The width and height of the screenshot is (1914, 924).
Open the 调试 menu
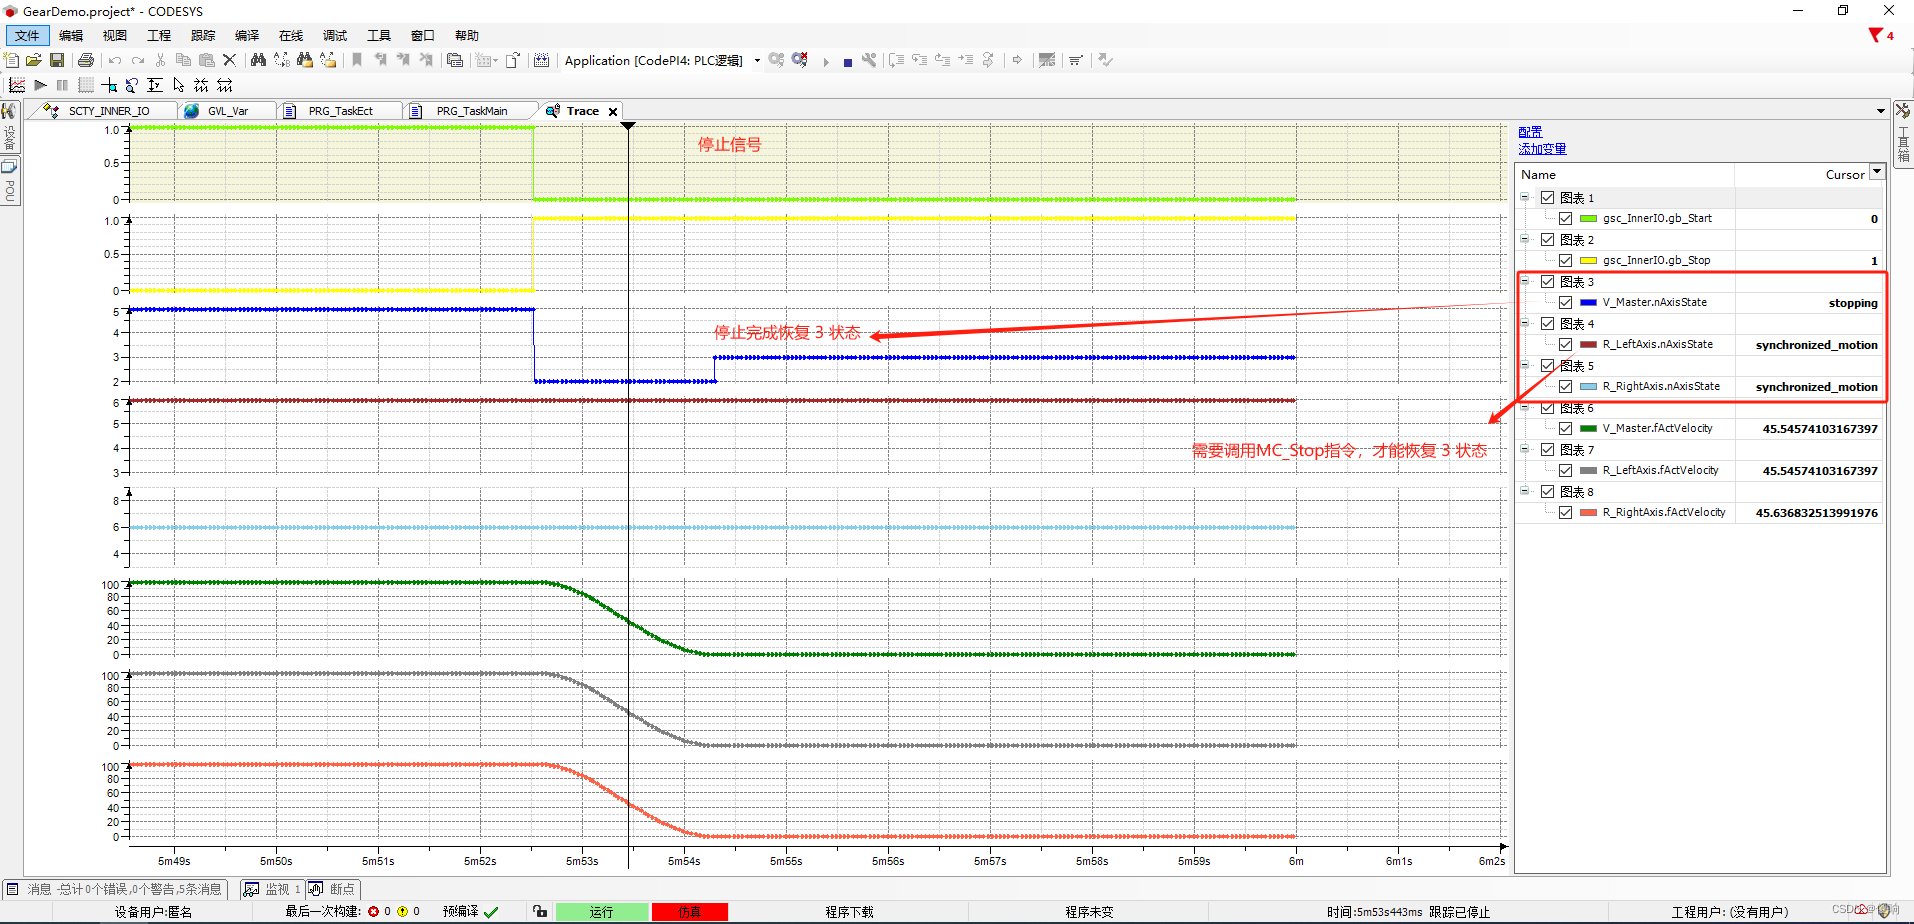click(x=335, y=35)
